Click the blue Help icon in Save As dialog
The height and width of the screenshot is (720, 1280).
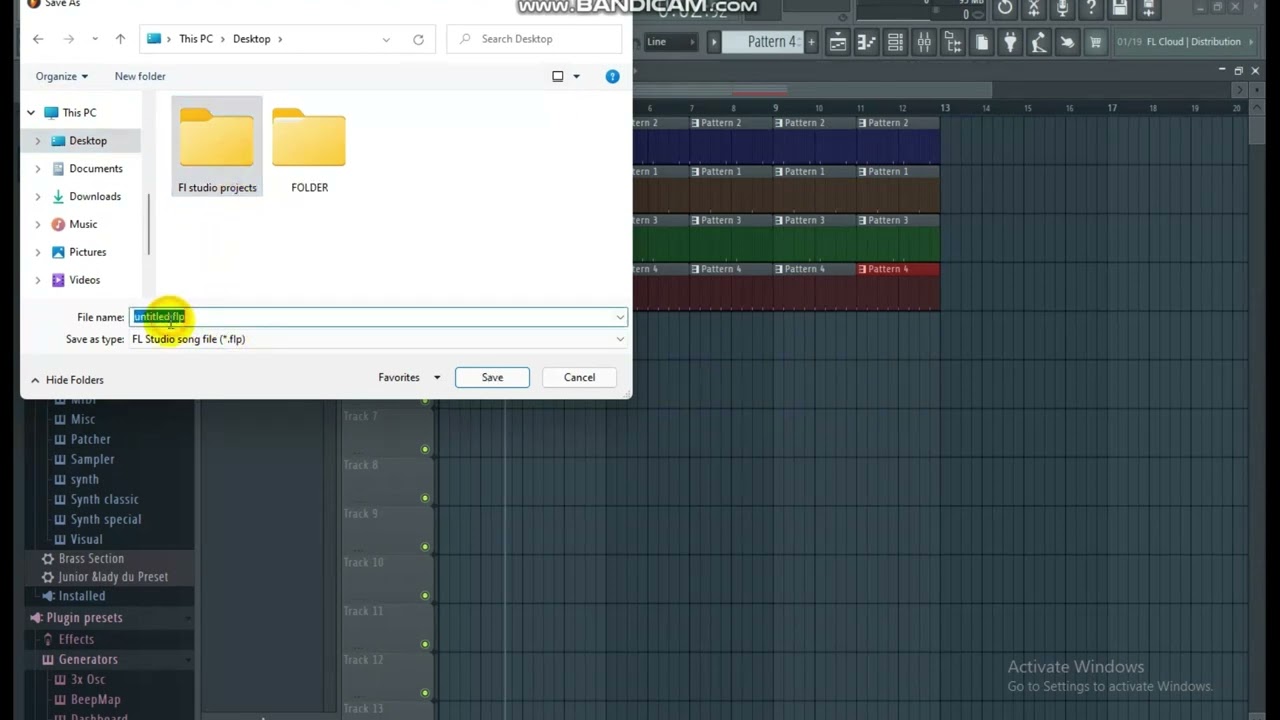point(612,76)
